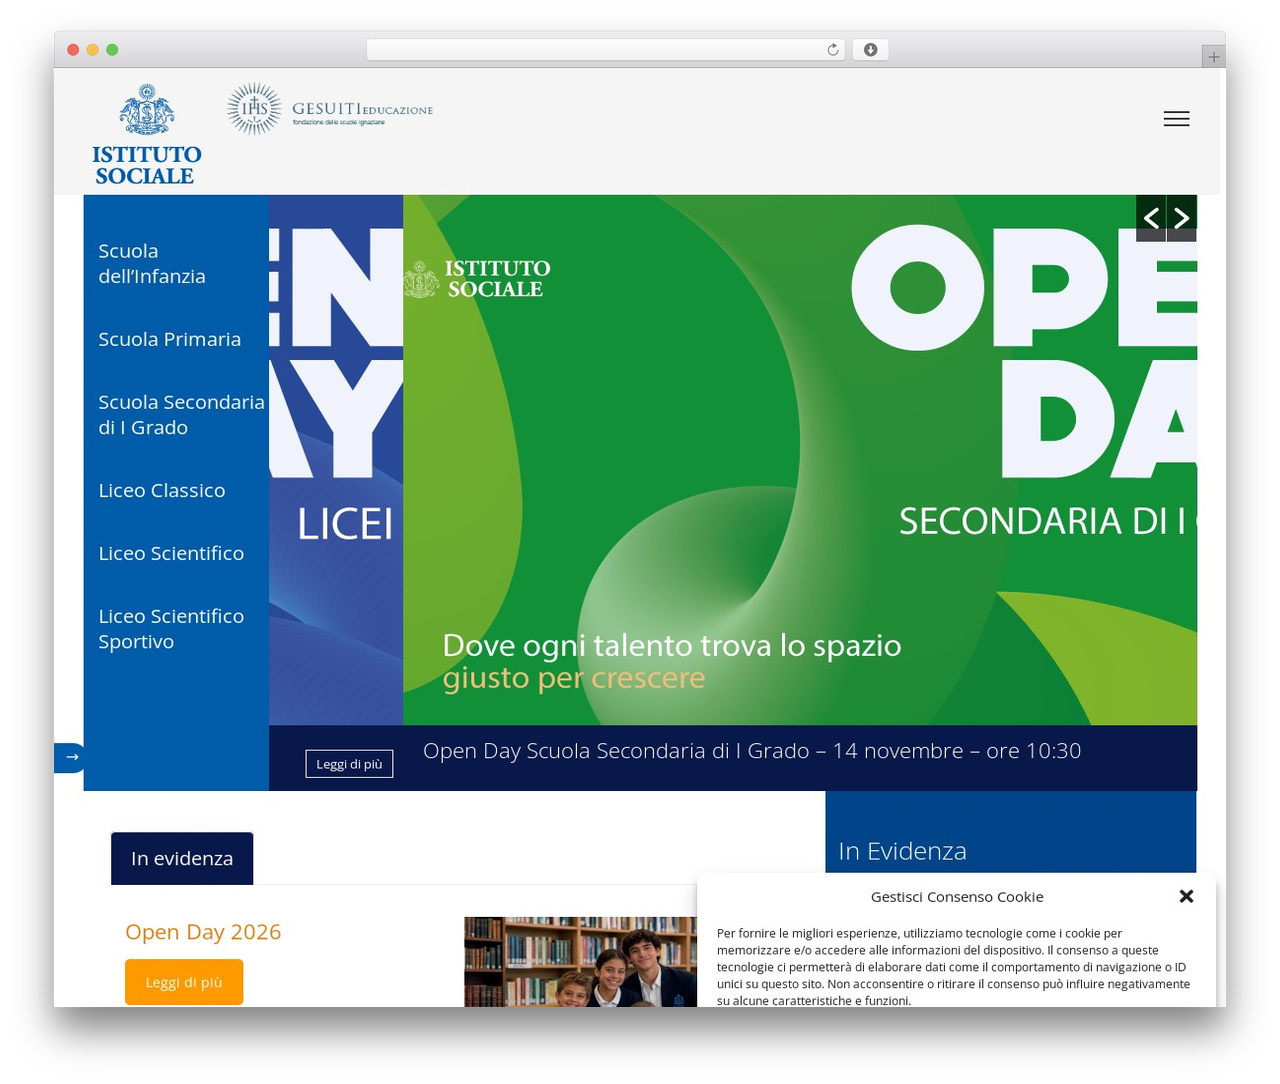Viewport: 1280px width, 1084px height.
Task: Click the In Evidenza blue sidebar heading
Action: pos(902,851)
